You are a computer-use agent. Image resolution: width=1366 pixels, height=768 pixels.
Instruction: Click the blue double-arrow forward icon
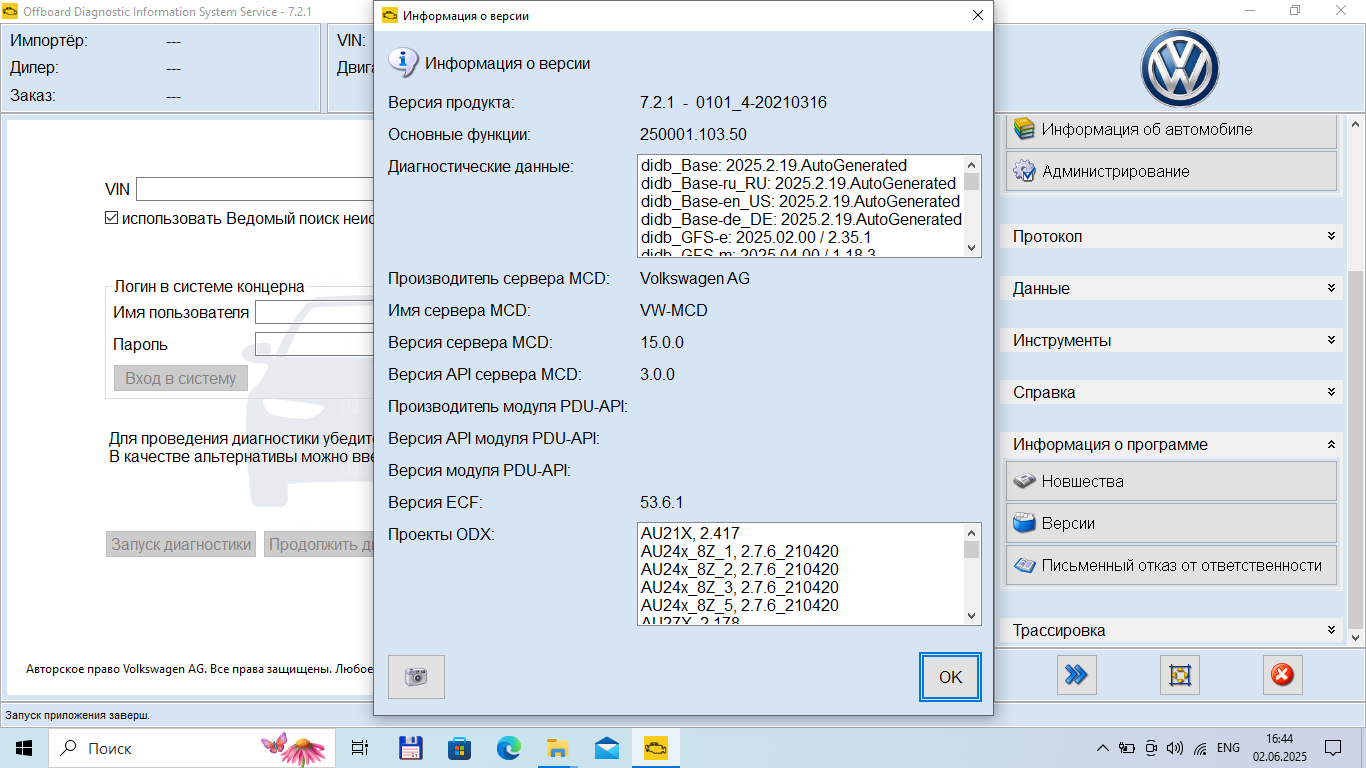pos(1076,675)
